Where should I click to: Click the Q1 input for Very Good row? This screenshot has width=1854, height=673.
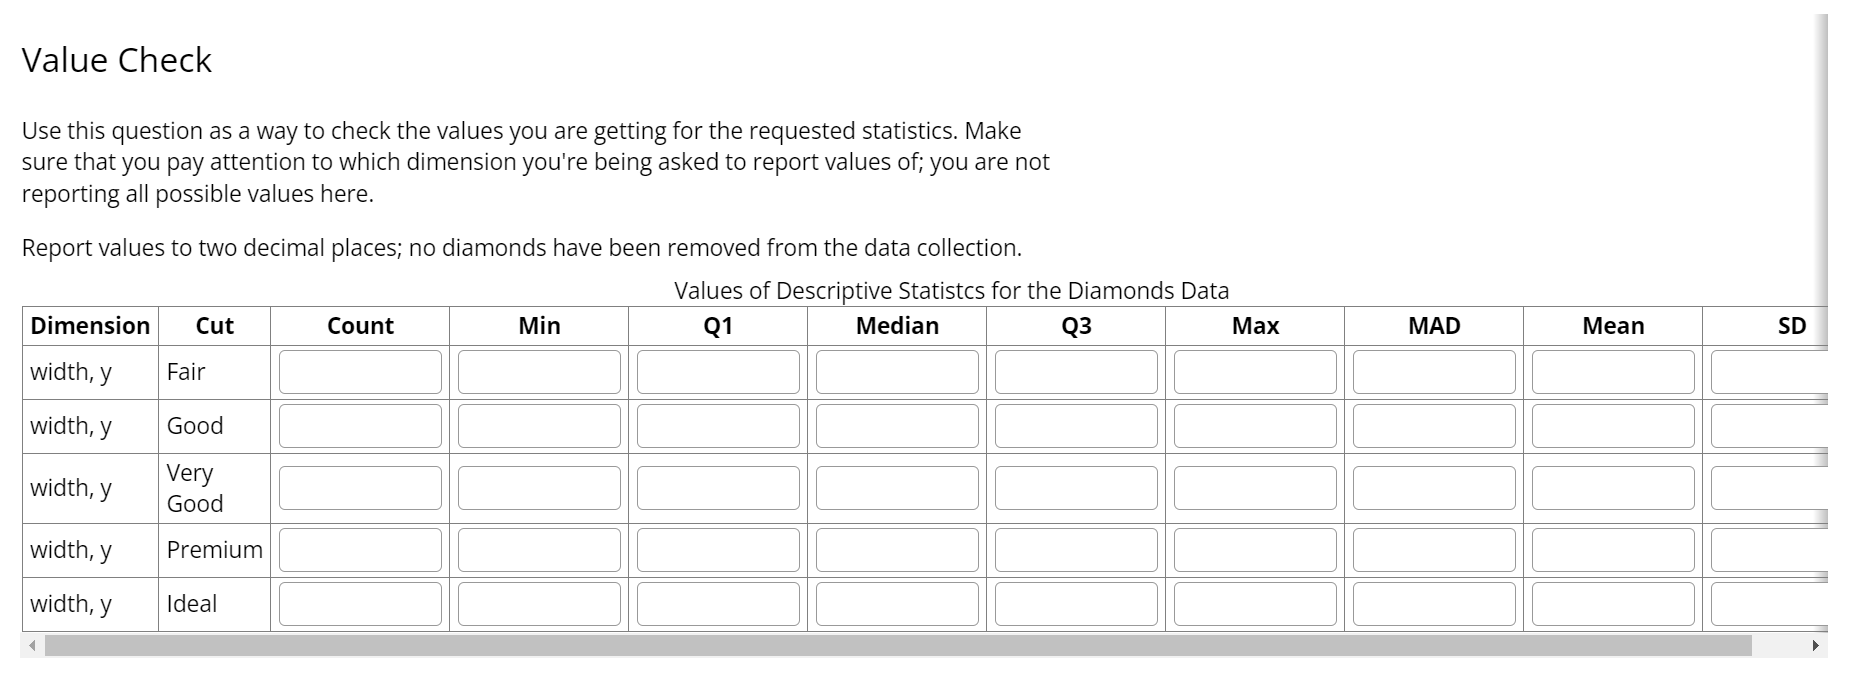click(717, 488)
